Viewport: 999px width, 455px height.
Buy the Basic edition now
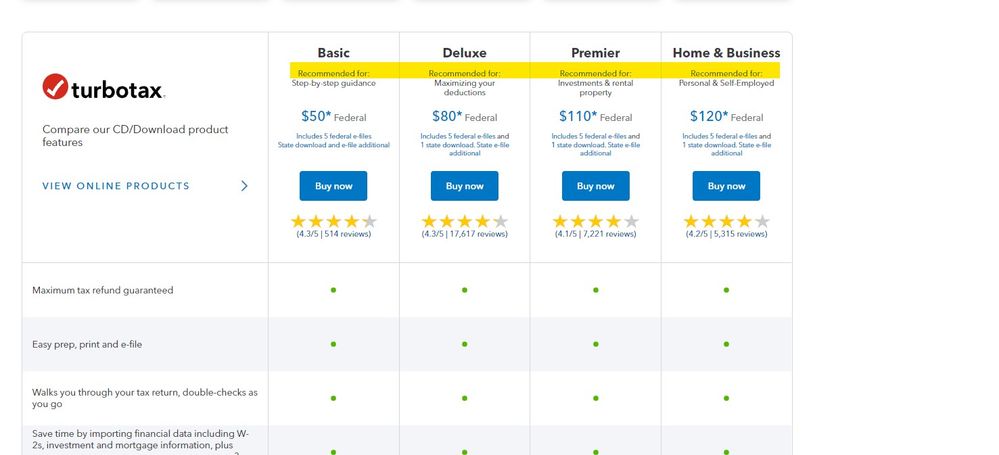tap(333, 186)
